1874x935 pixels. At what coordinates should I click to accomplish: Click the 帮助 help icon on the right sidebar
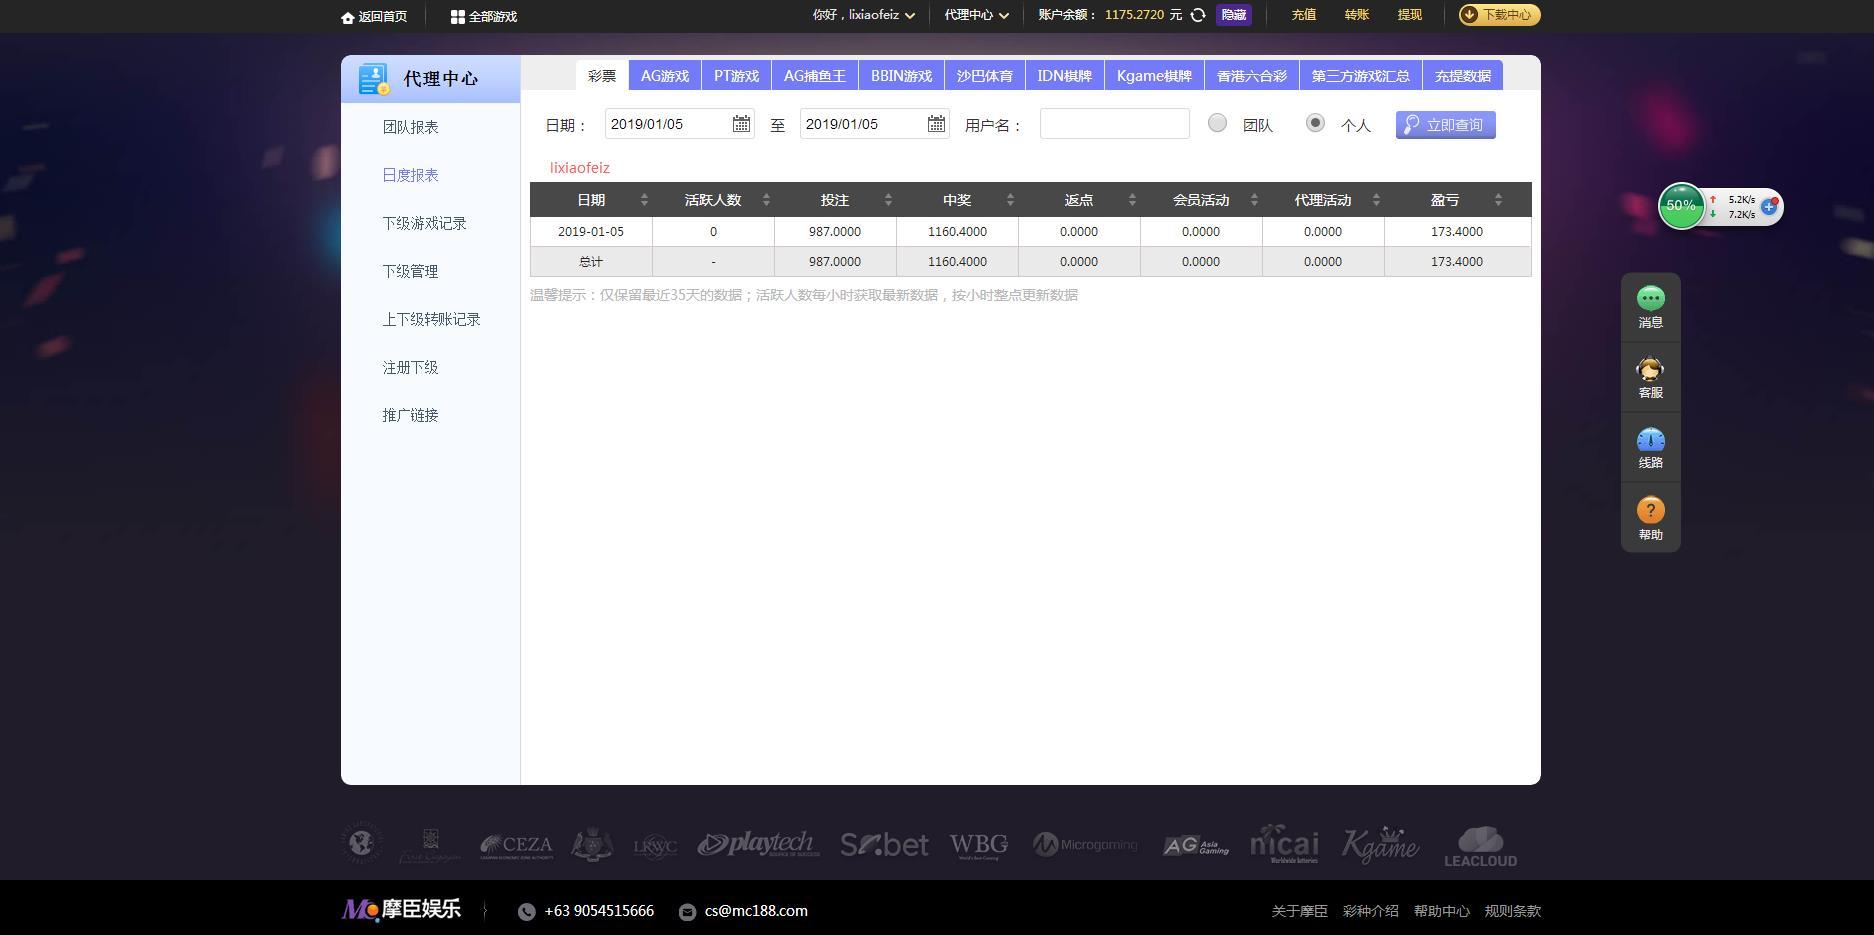[1649, 511]
